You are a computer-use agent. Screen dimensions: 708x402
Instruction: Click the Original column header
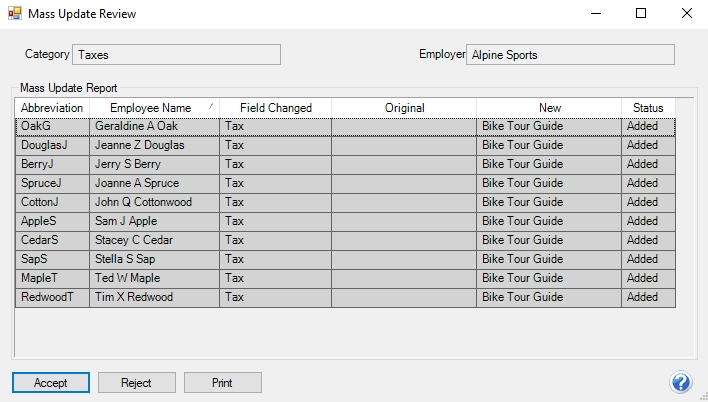pyautogui.click(x=404, y=108)
